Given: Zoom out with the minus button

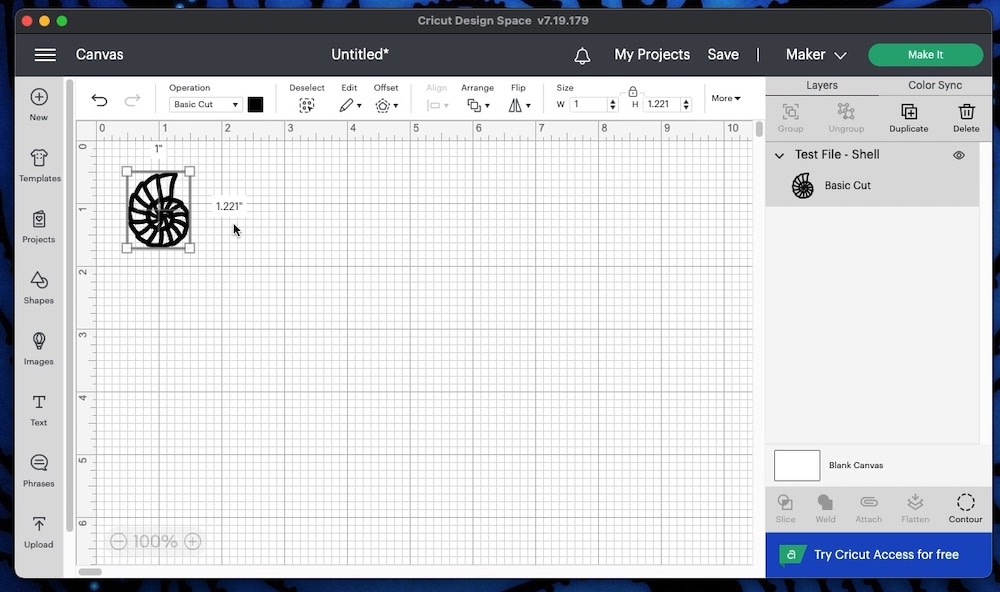Looking at the screenshot, I should click(118, 542).
